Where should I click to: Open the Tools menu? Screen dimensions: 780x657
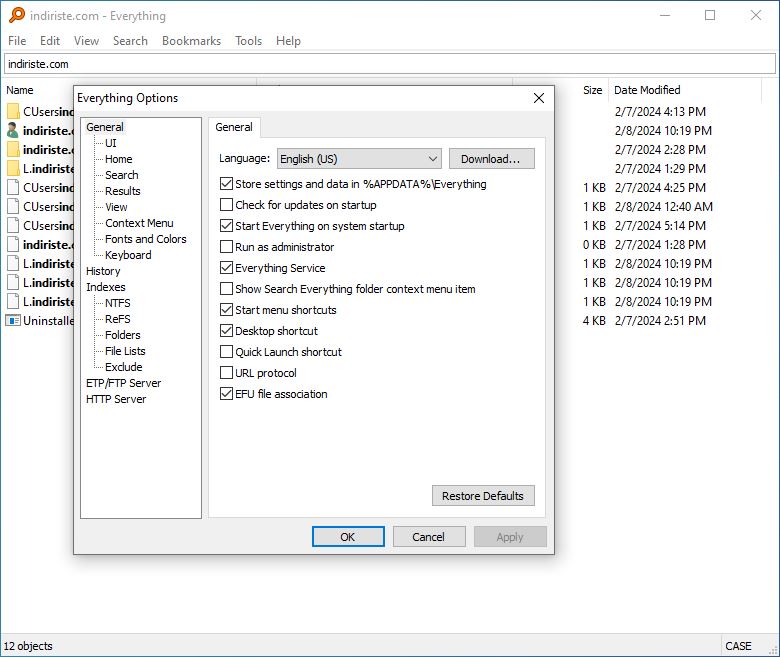[x=248, y=41]
